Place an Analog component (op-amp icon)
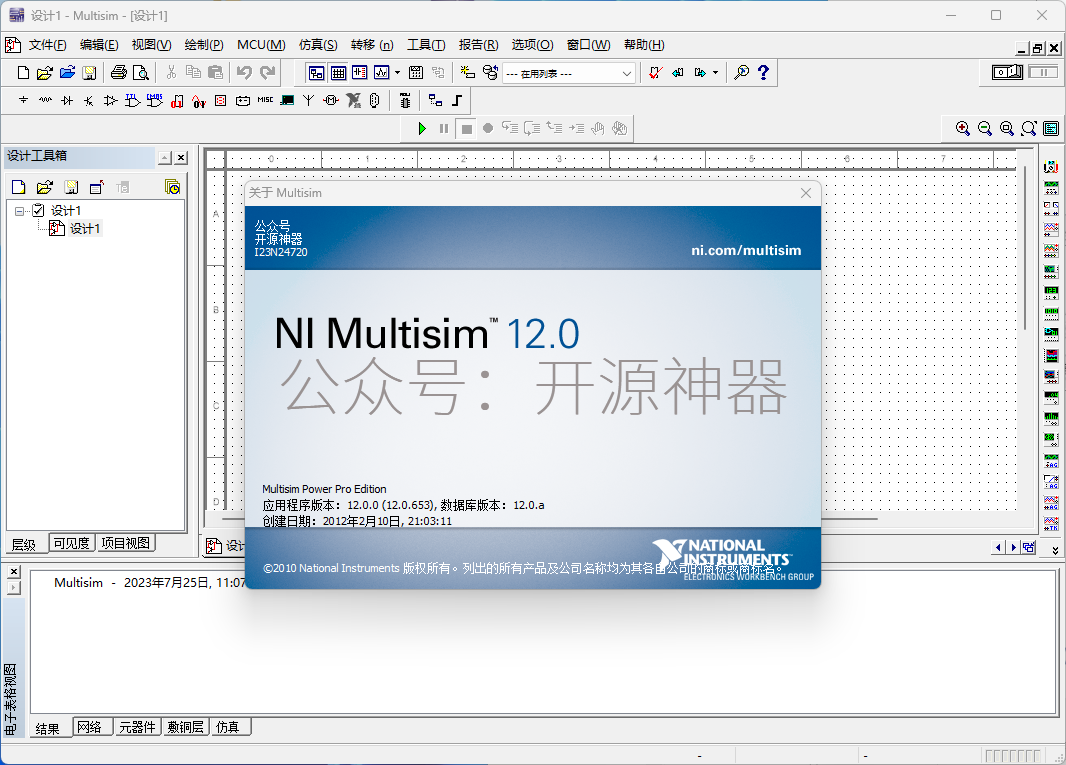Image resolution: width=1066 pixels, height=765 pixels. pyautogui.click(x=110, y=101)
